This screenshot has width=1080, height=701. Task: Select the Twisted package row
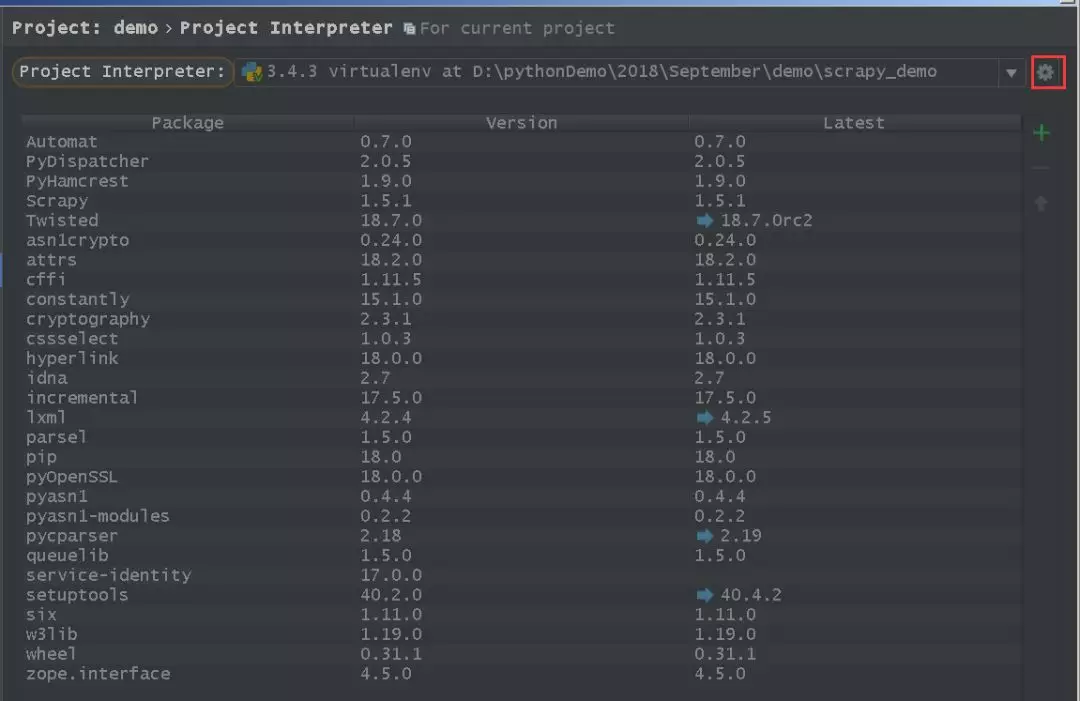click(521, 220)
